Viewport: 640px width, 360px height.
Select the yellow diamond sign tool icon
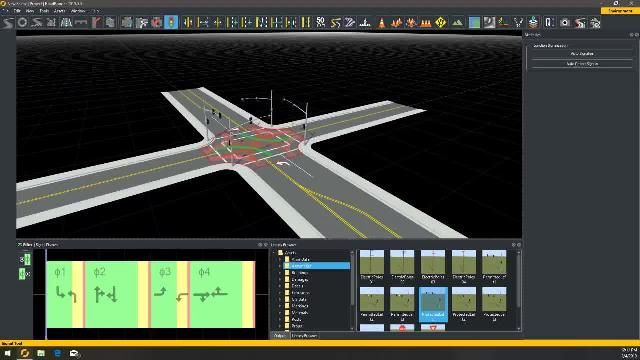(441, 22)
